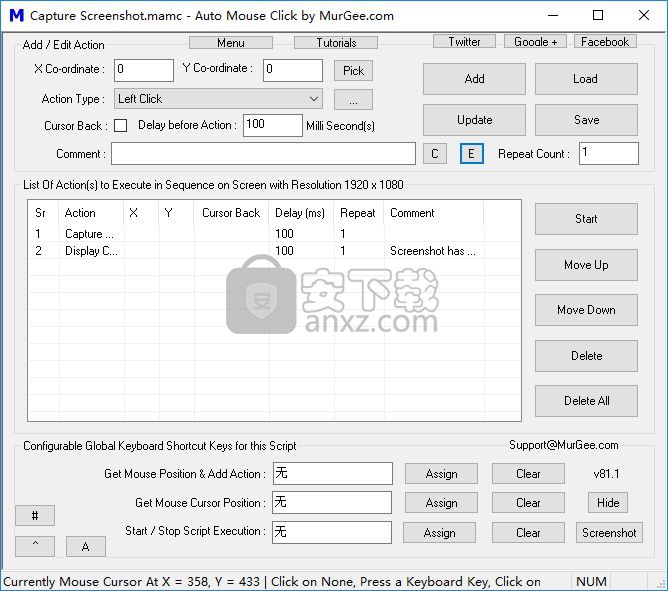Click the Delete All button
Image resolution: width=668 pixels, height=591 pixels.
tap(586, 401)
